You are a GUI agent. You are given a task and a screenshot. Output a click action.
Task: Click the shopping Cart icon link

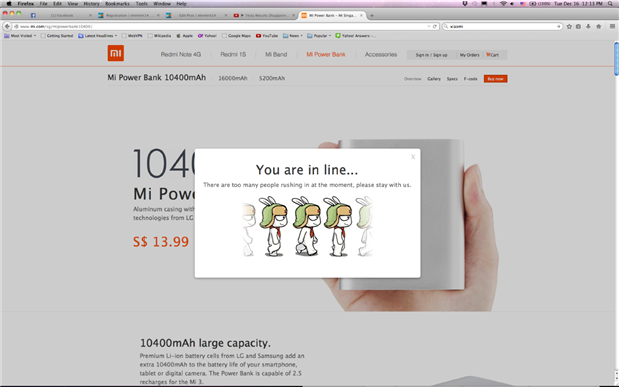tap(492, 55)
